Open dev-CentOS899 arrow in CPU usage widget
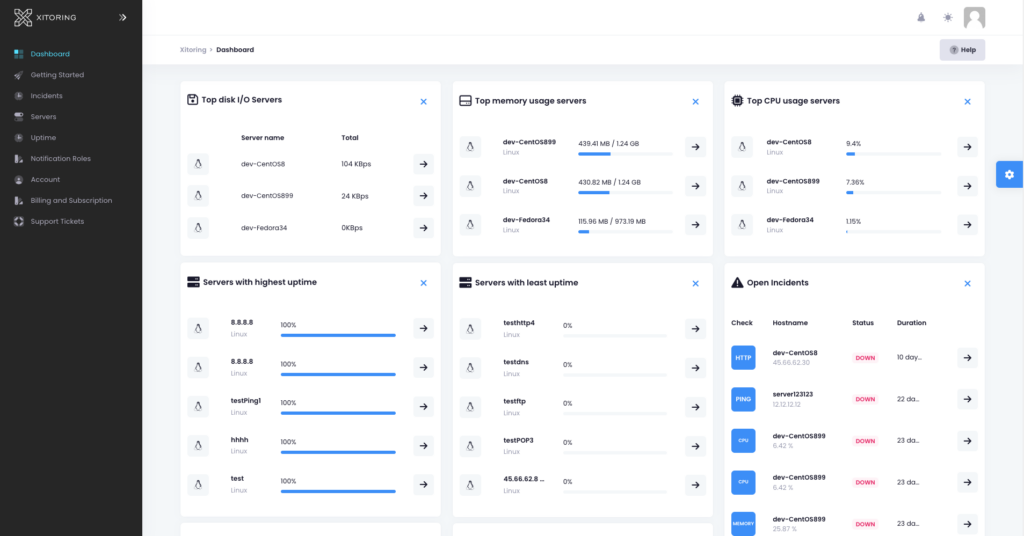Viewport: 1024px width, 536px height. pyautogui.click(x=968, y=186)
